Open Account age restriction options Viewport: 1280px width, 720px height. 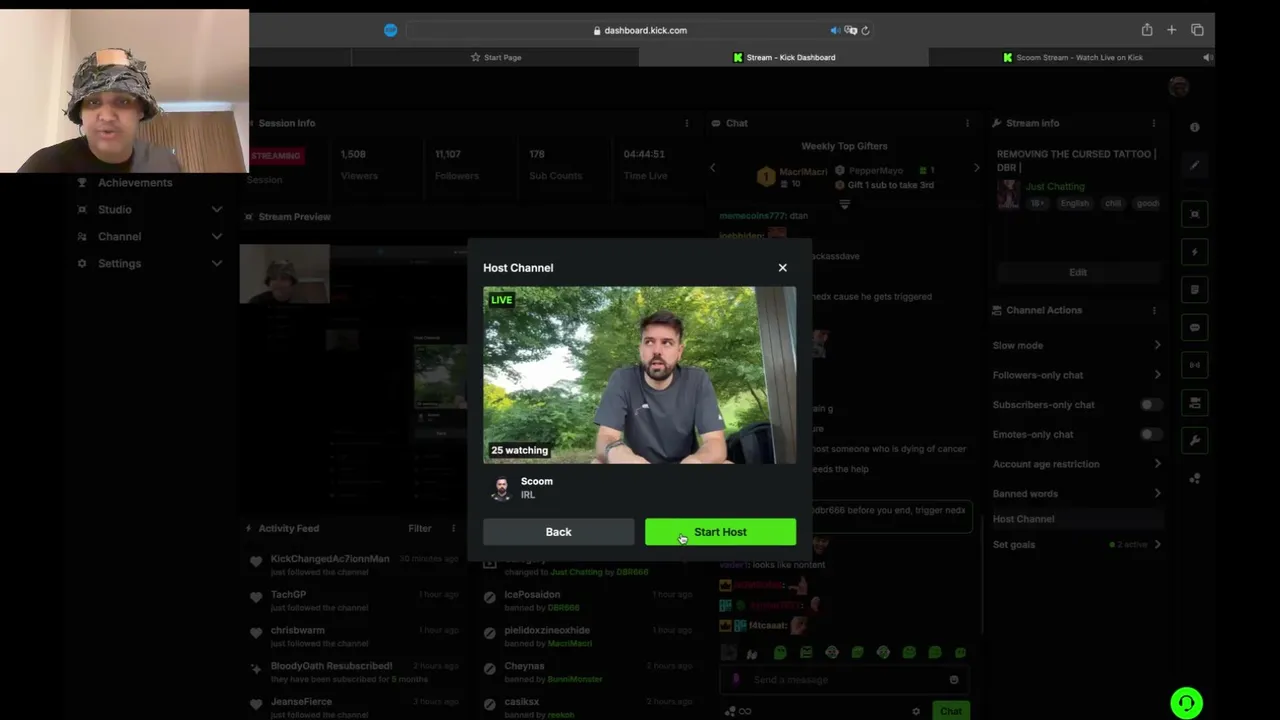(x=1077, y=464)
